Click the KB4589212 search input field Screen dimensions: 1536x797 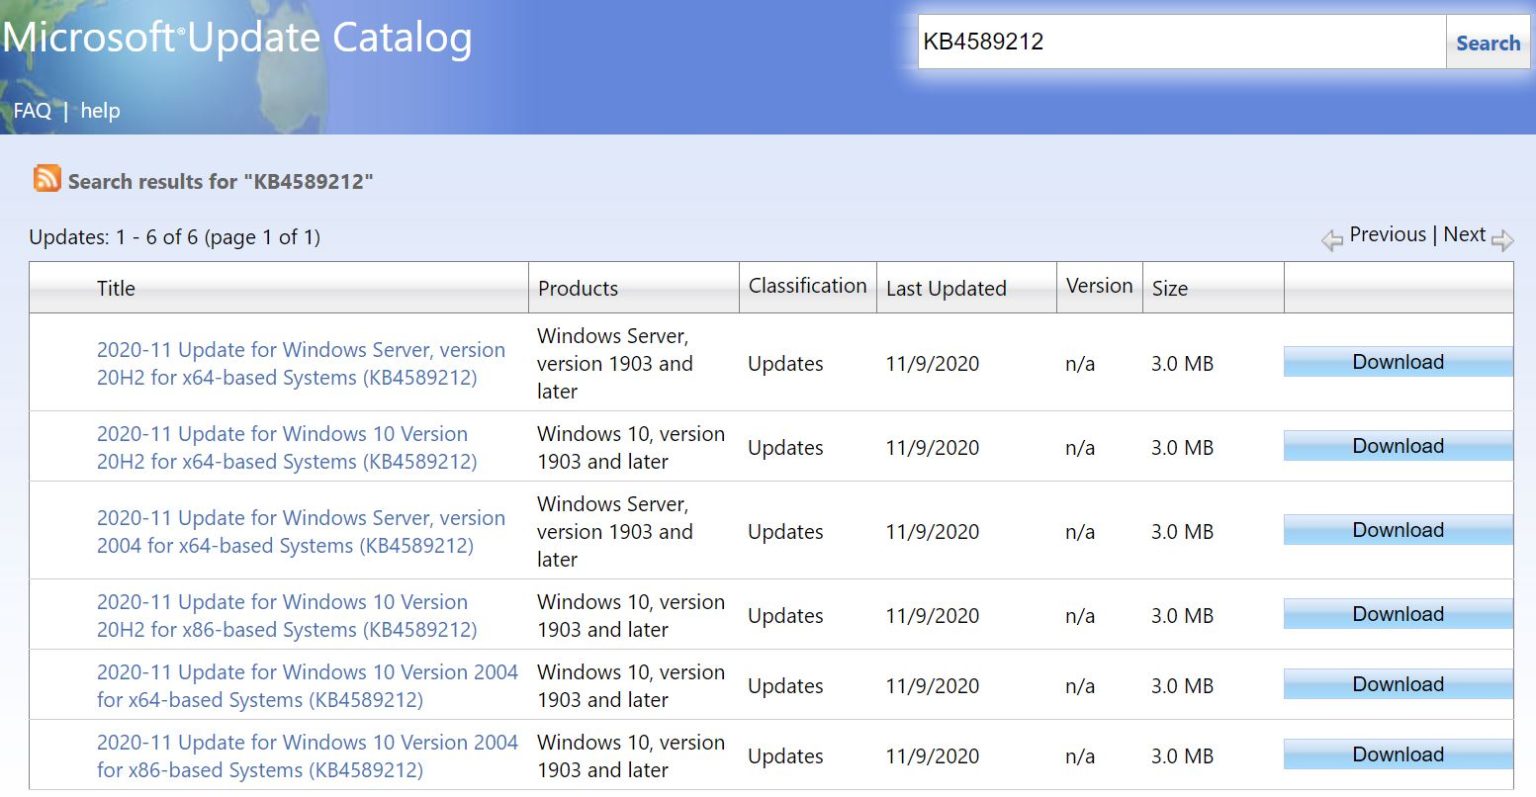[x=1180, y=42]
